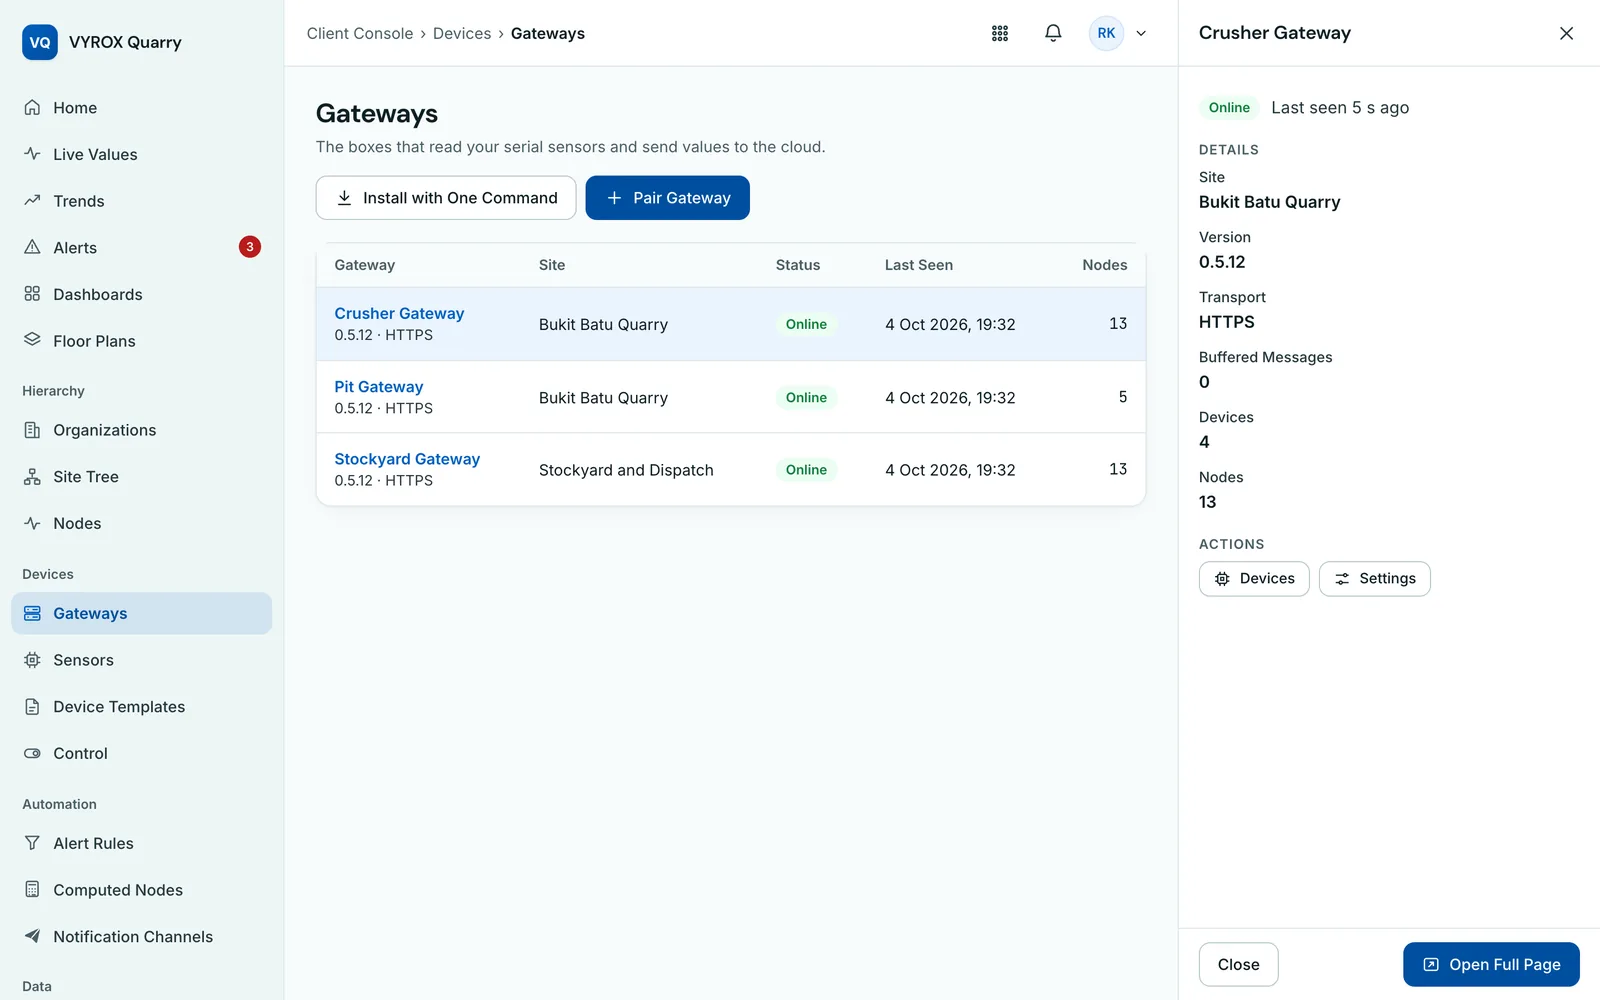The height and width of the screenshot is (1000, 1600).
Task: Click Online status in Pit Gateway row
Action: pyautogui.click(x=806, y=397)
